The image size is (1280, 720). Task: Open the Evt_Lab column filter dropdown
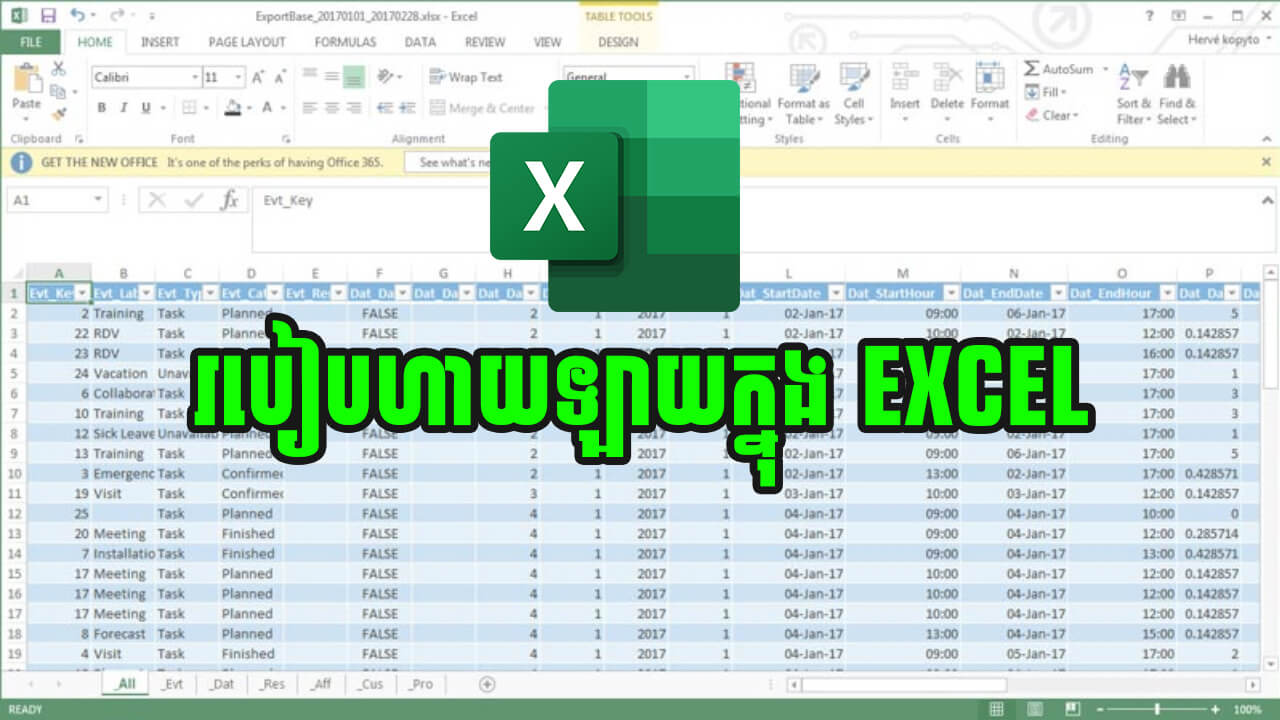[147, 293]
